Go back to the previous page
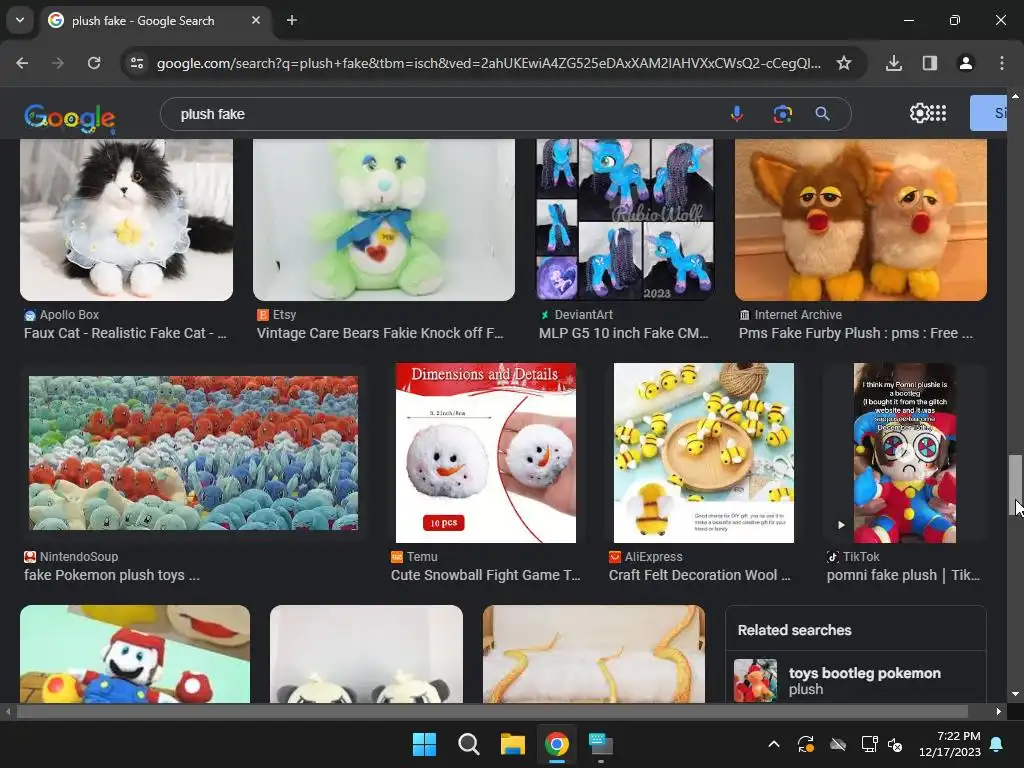This screenshot has height=768, width=1024. tap(22, 63)
